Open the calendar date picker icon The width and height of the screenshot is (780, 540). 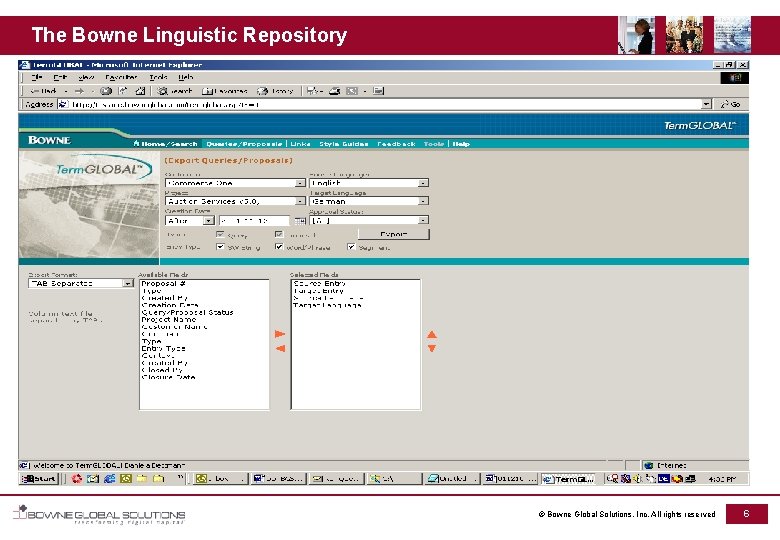tap(299, 221)
